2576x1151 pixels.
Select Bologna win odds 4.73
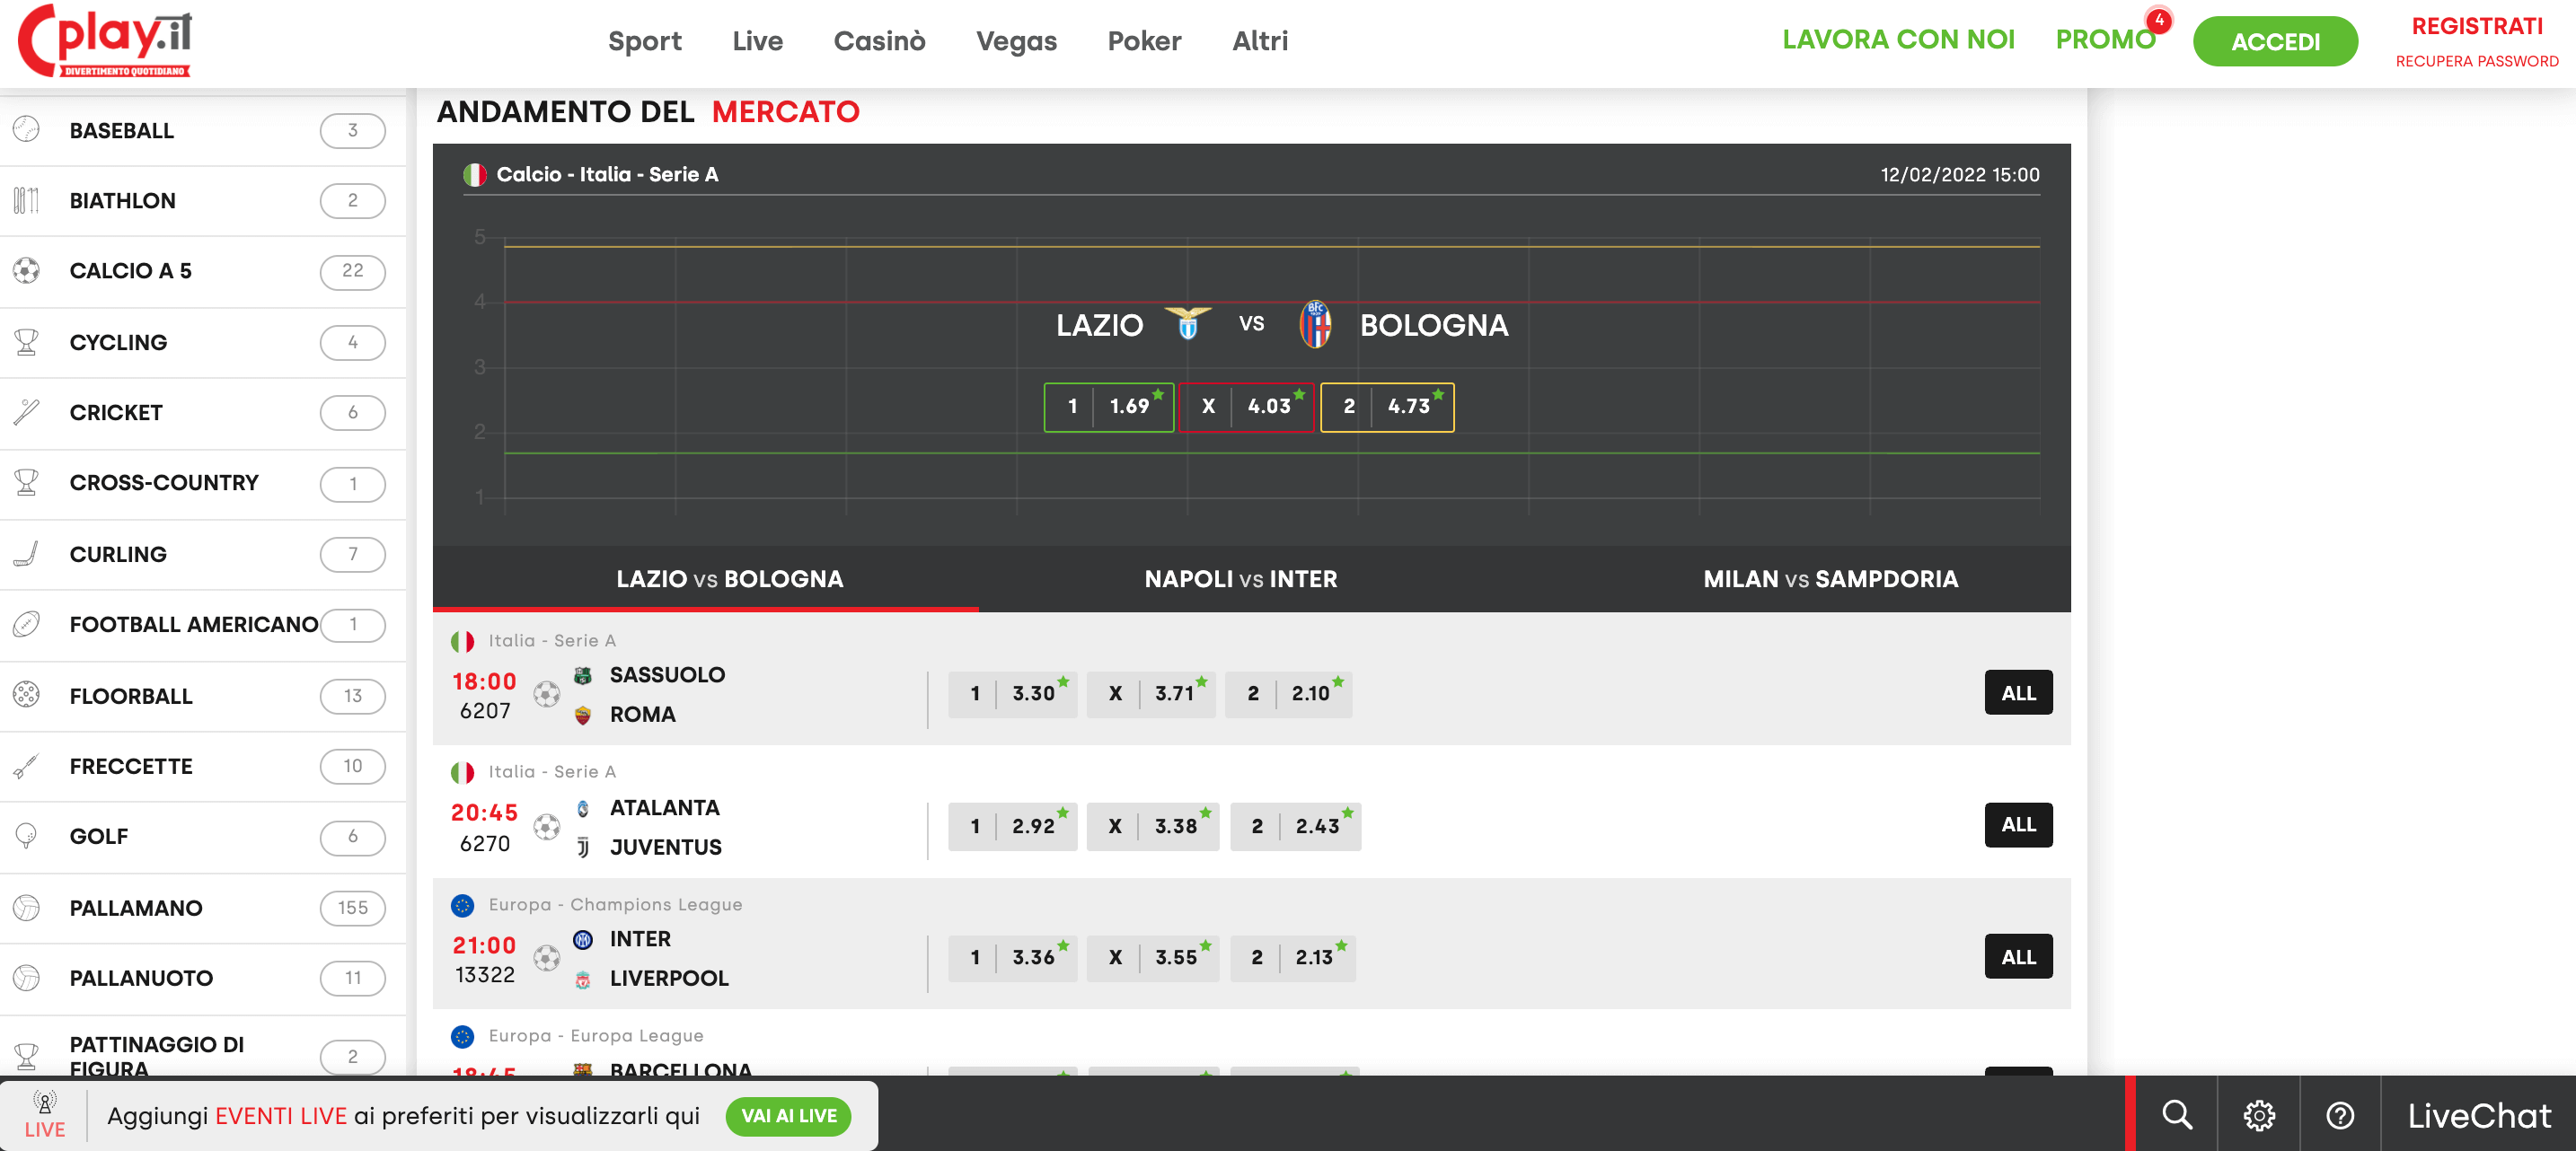click(1387, 407)
